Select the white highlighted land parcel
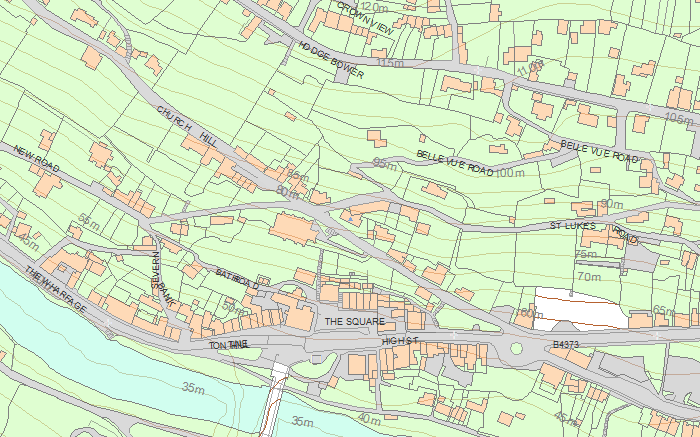 tap(580, 309)
